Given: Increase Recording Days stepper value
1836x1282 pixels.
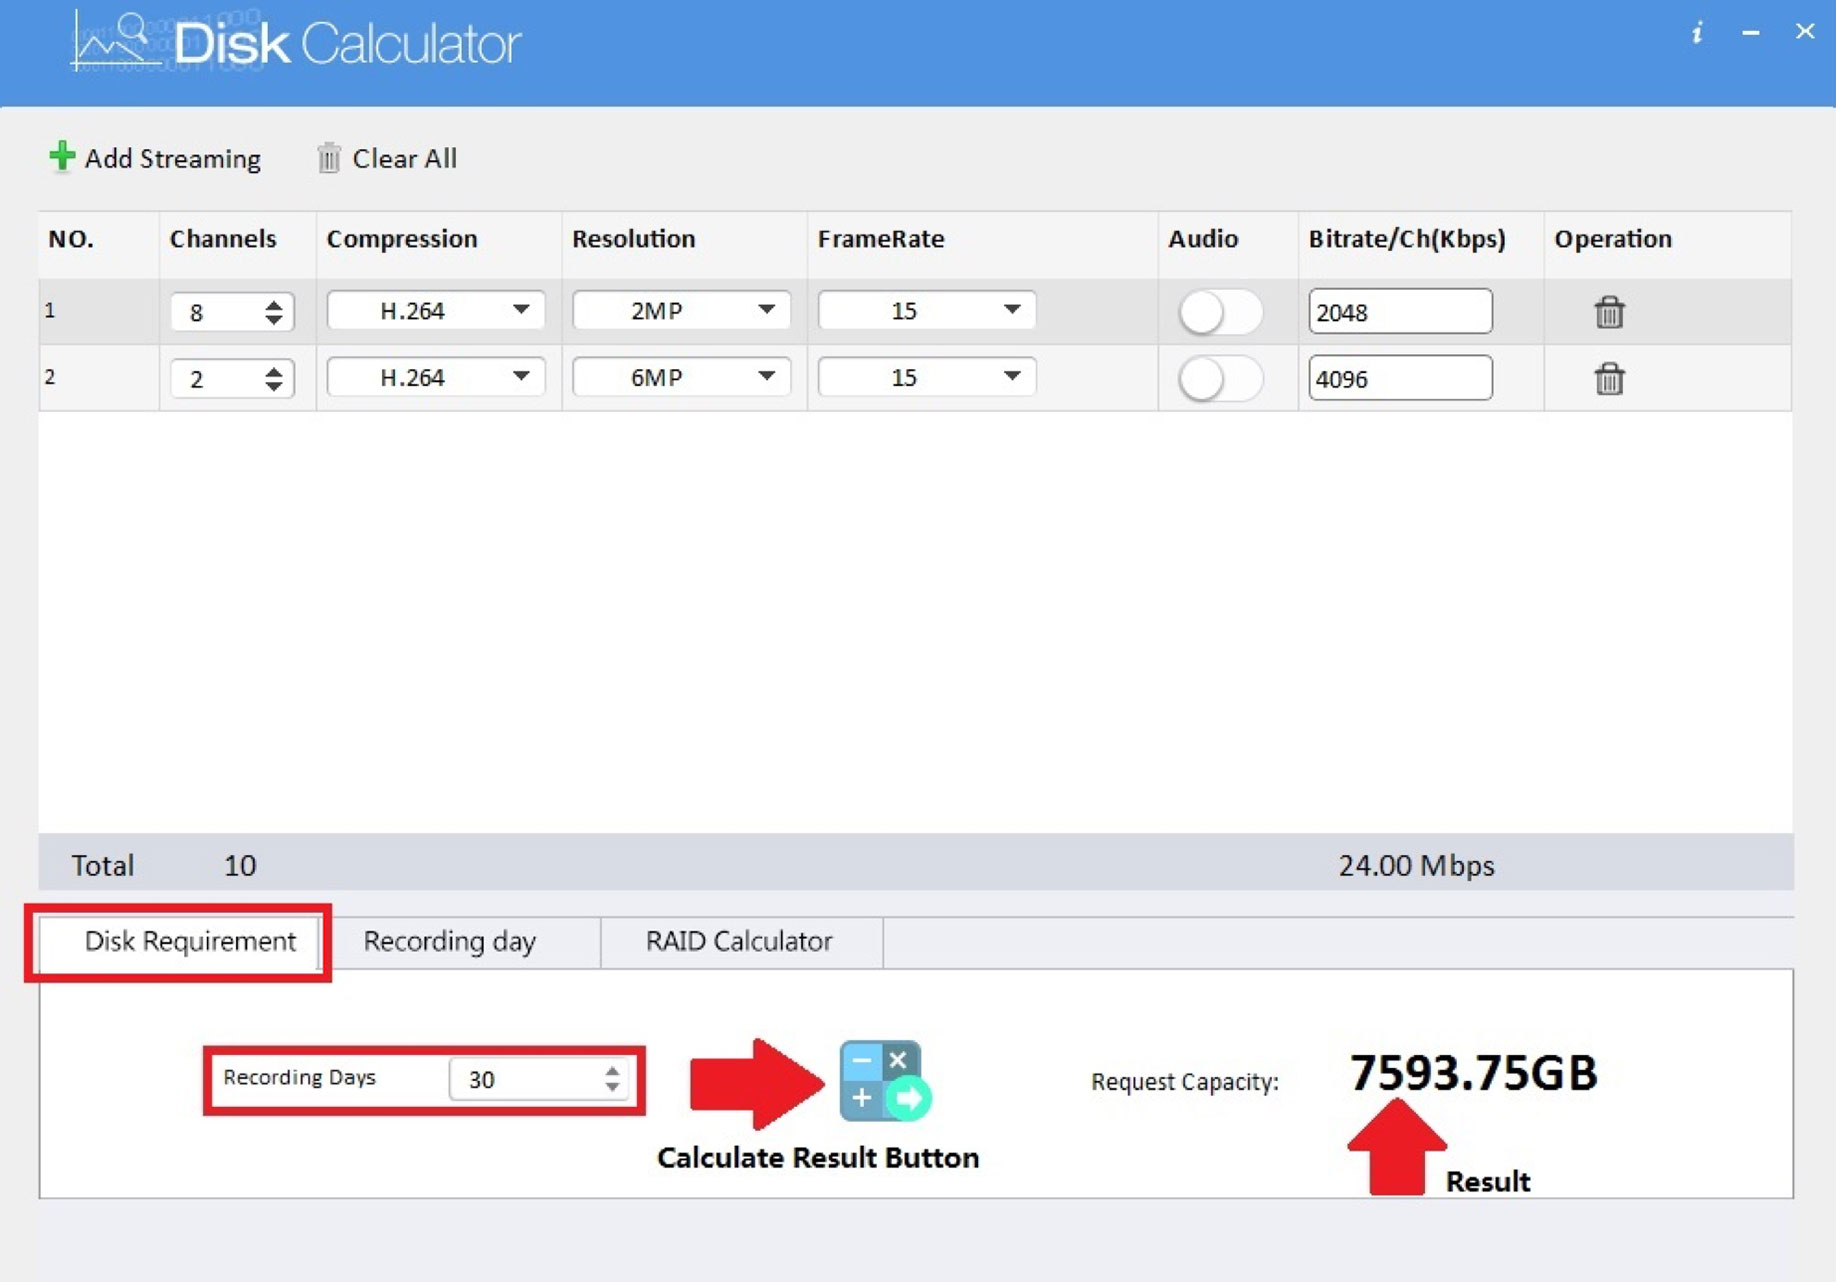Looking at the screenshot, I should point(612,1070).
